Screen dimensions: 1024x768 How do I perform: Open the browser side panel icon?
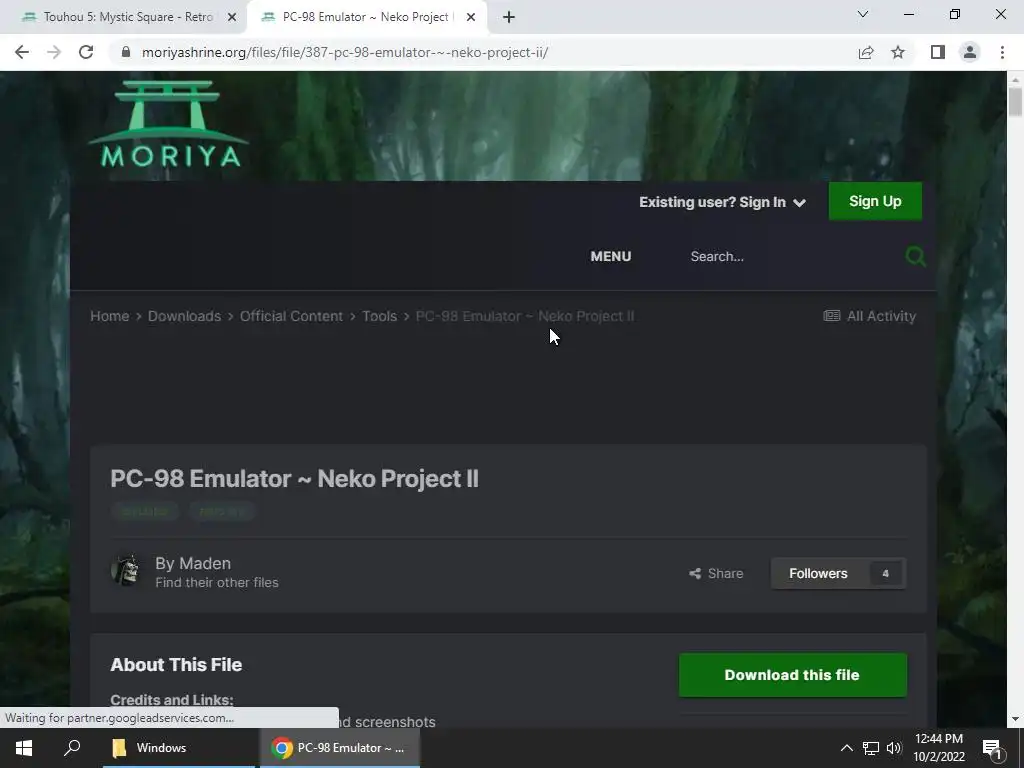tap(938, 52)
